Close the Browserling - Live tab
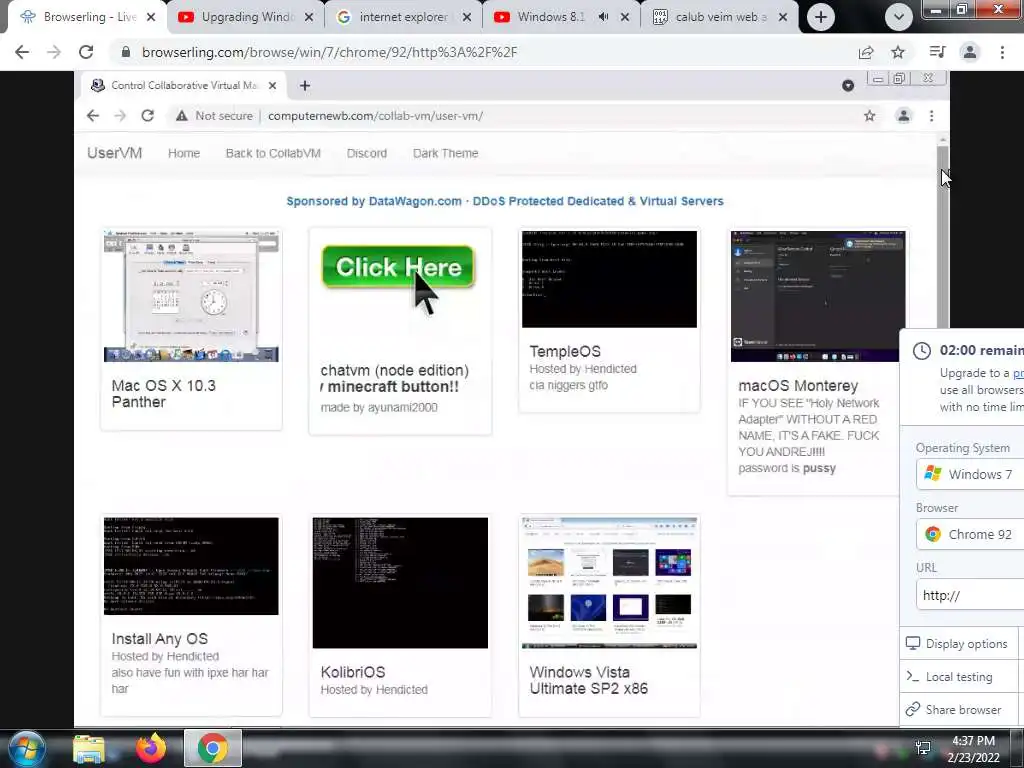Image resolution: width=1024 pixels, height=768 pixels. tap(151, 17)
